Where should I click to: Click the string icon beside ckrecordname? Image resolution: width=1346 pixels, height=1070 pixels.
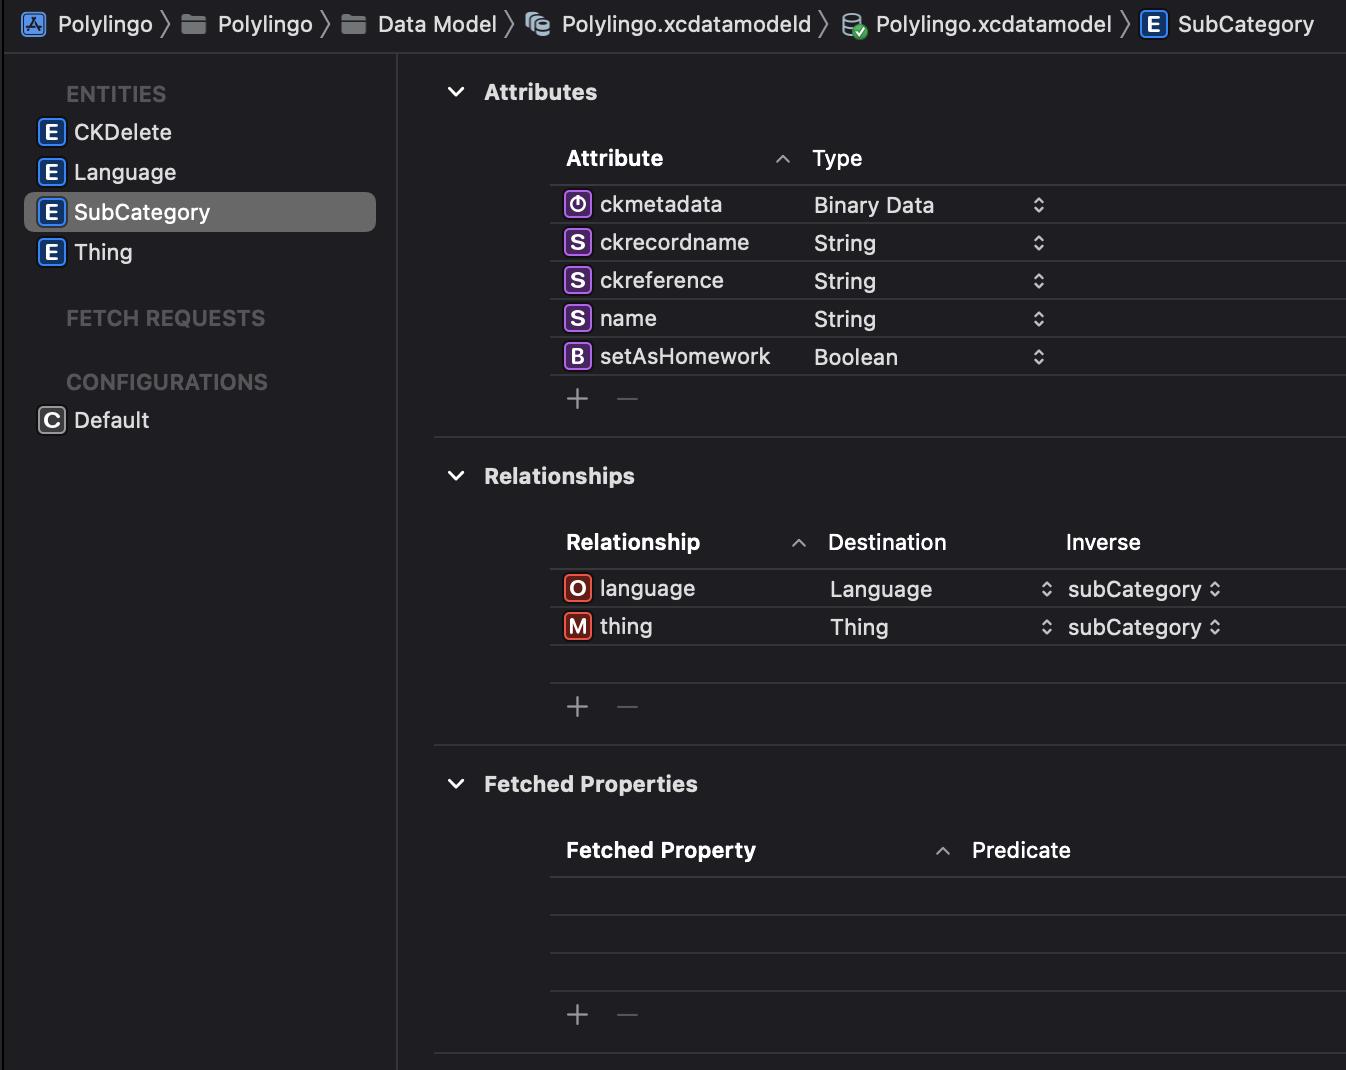point(578,242)
